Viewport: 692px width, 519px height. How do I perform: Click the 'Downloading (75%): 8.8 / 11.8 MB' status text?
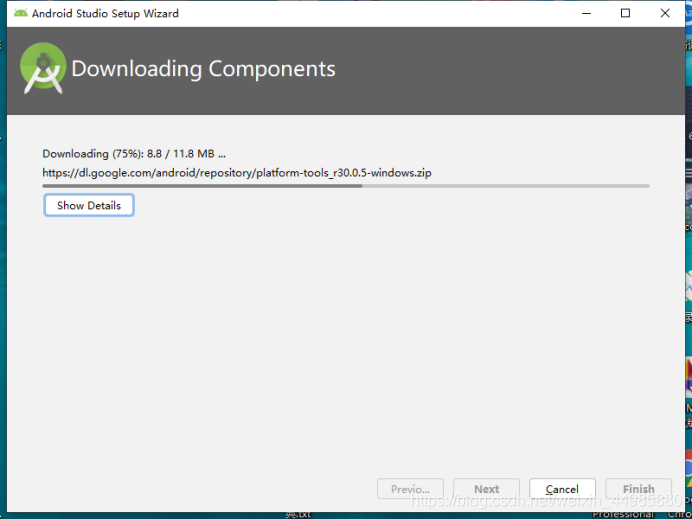134,154
